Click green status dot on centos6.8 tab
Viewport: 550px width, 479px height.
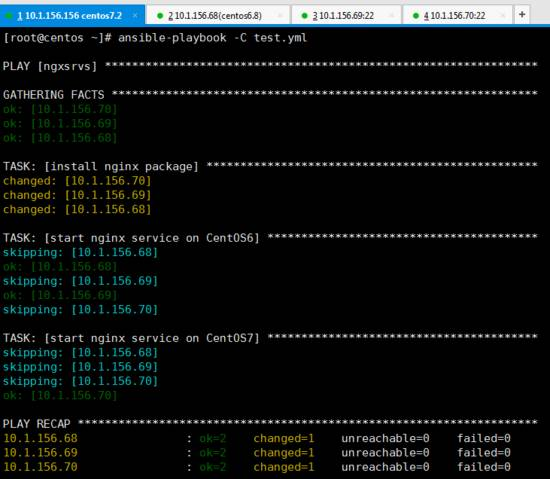(x=160, y=15)
